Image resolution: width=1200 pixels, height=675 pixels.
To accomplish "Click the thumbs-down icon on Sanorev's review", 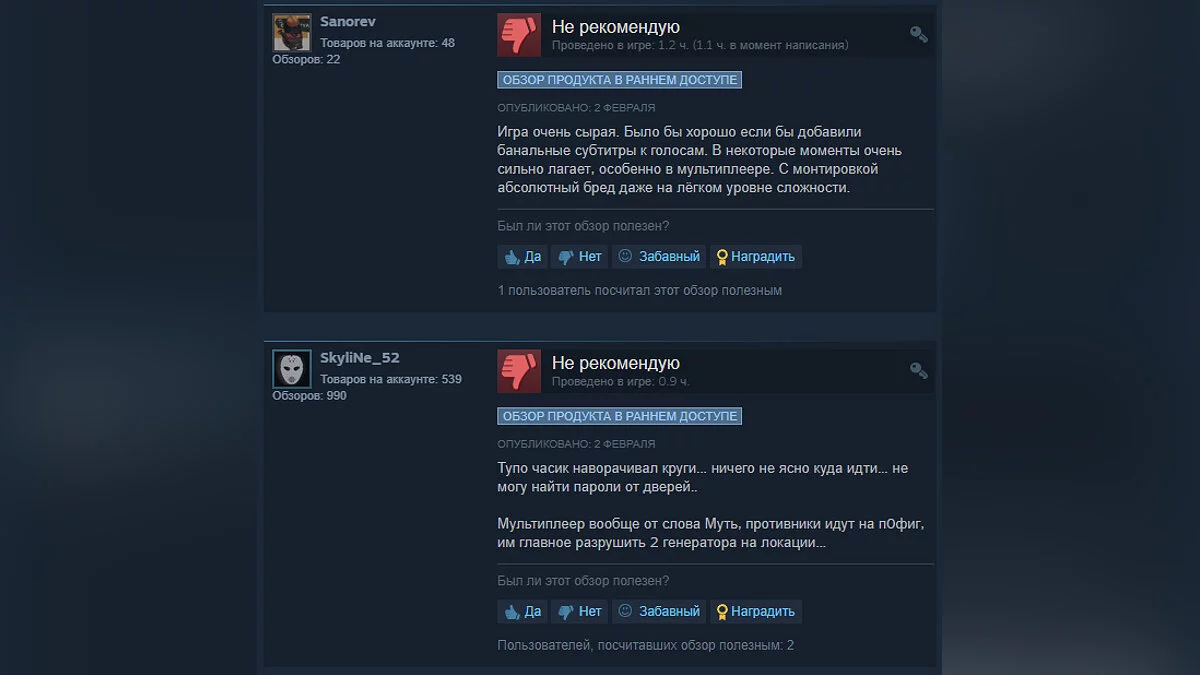I will (519, 35).
